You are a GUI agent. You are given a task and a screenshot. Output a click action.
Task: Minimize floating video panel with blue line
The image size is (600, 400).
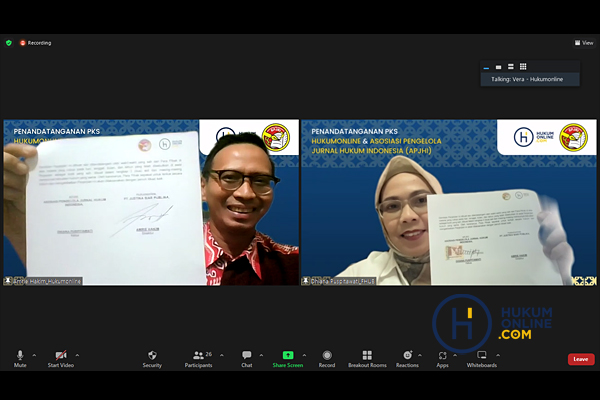486,67
